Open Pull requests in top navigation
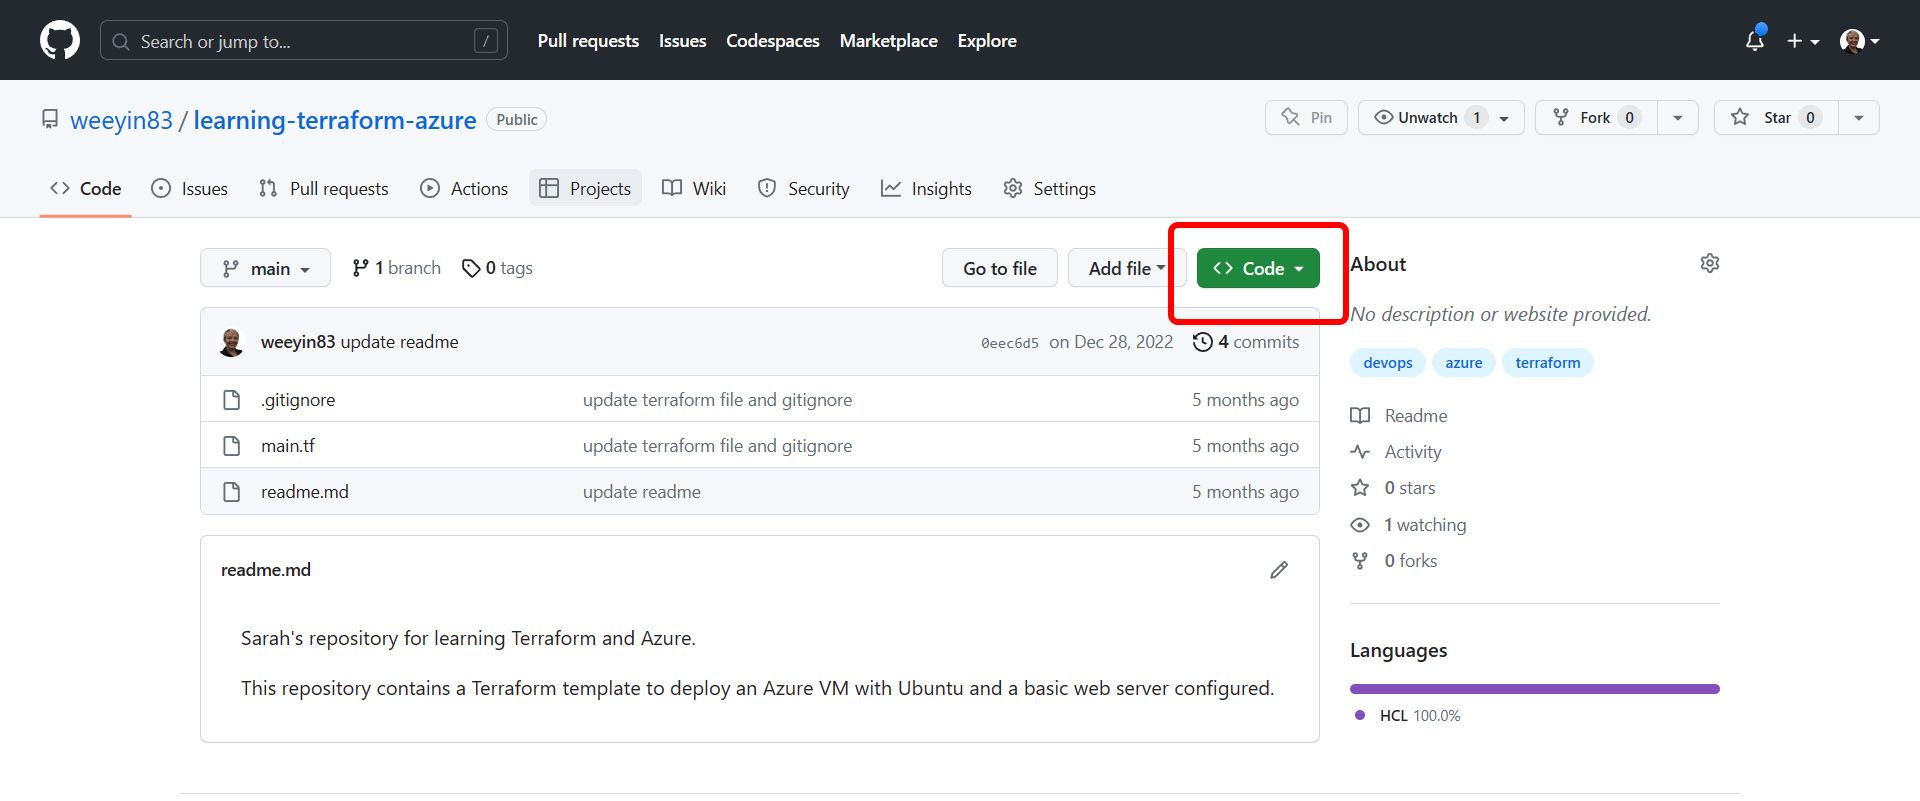The width and height of the screenshot is (1920, 801). (588, 41)
